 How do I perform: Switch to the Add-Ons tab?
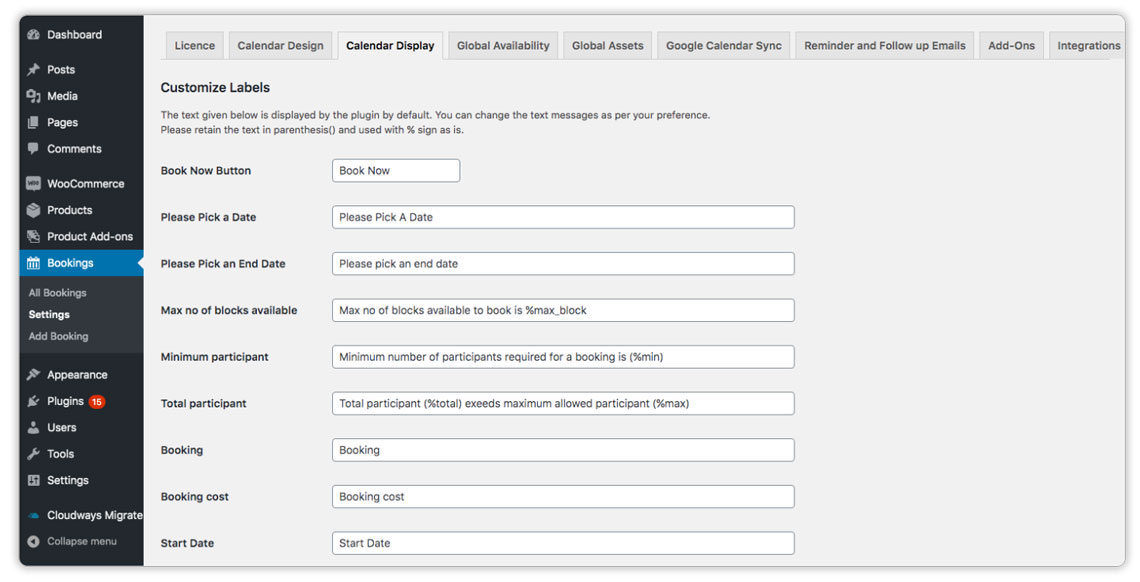tap(1011, 45)
